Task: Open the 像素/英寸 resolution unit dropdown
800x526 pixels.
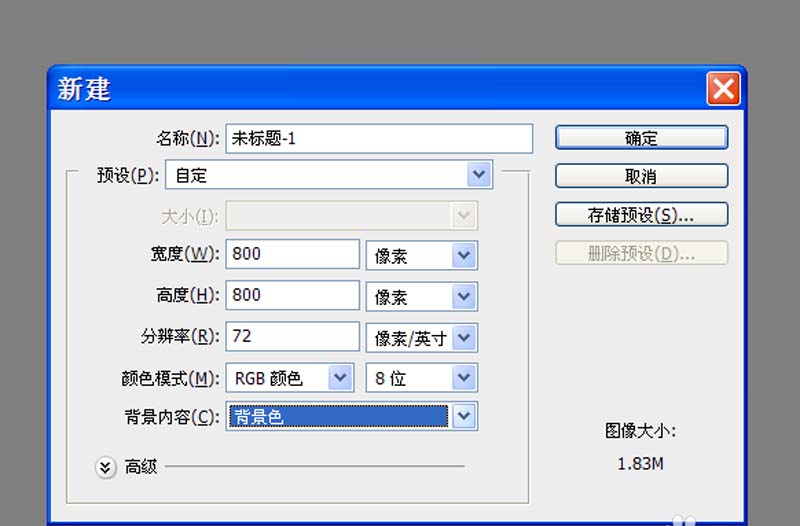Action: click(x=421, y=338)
